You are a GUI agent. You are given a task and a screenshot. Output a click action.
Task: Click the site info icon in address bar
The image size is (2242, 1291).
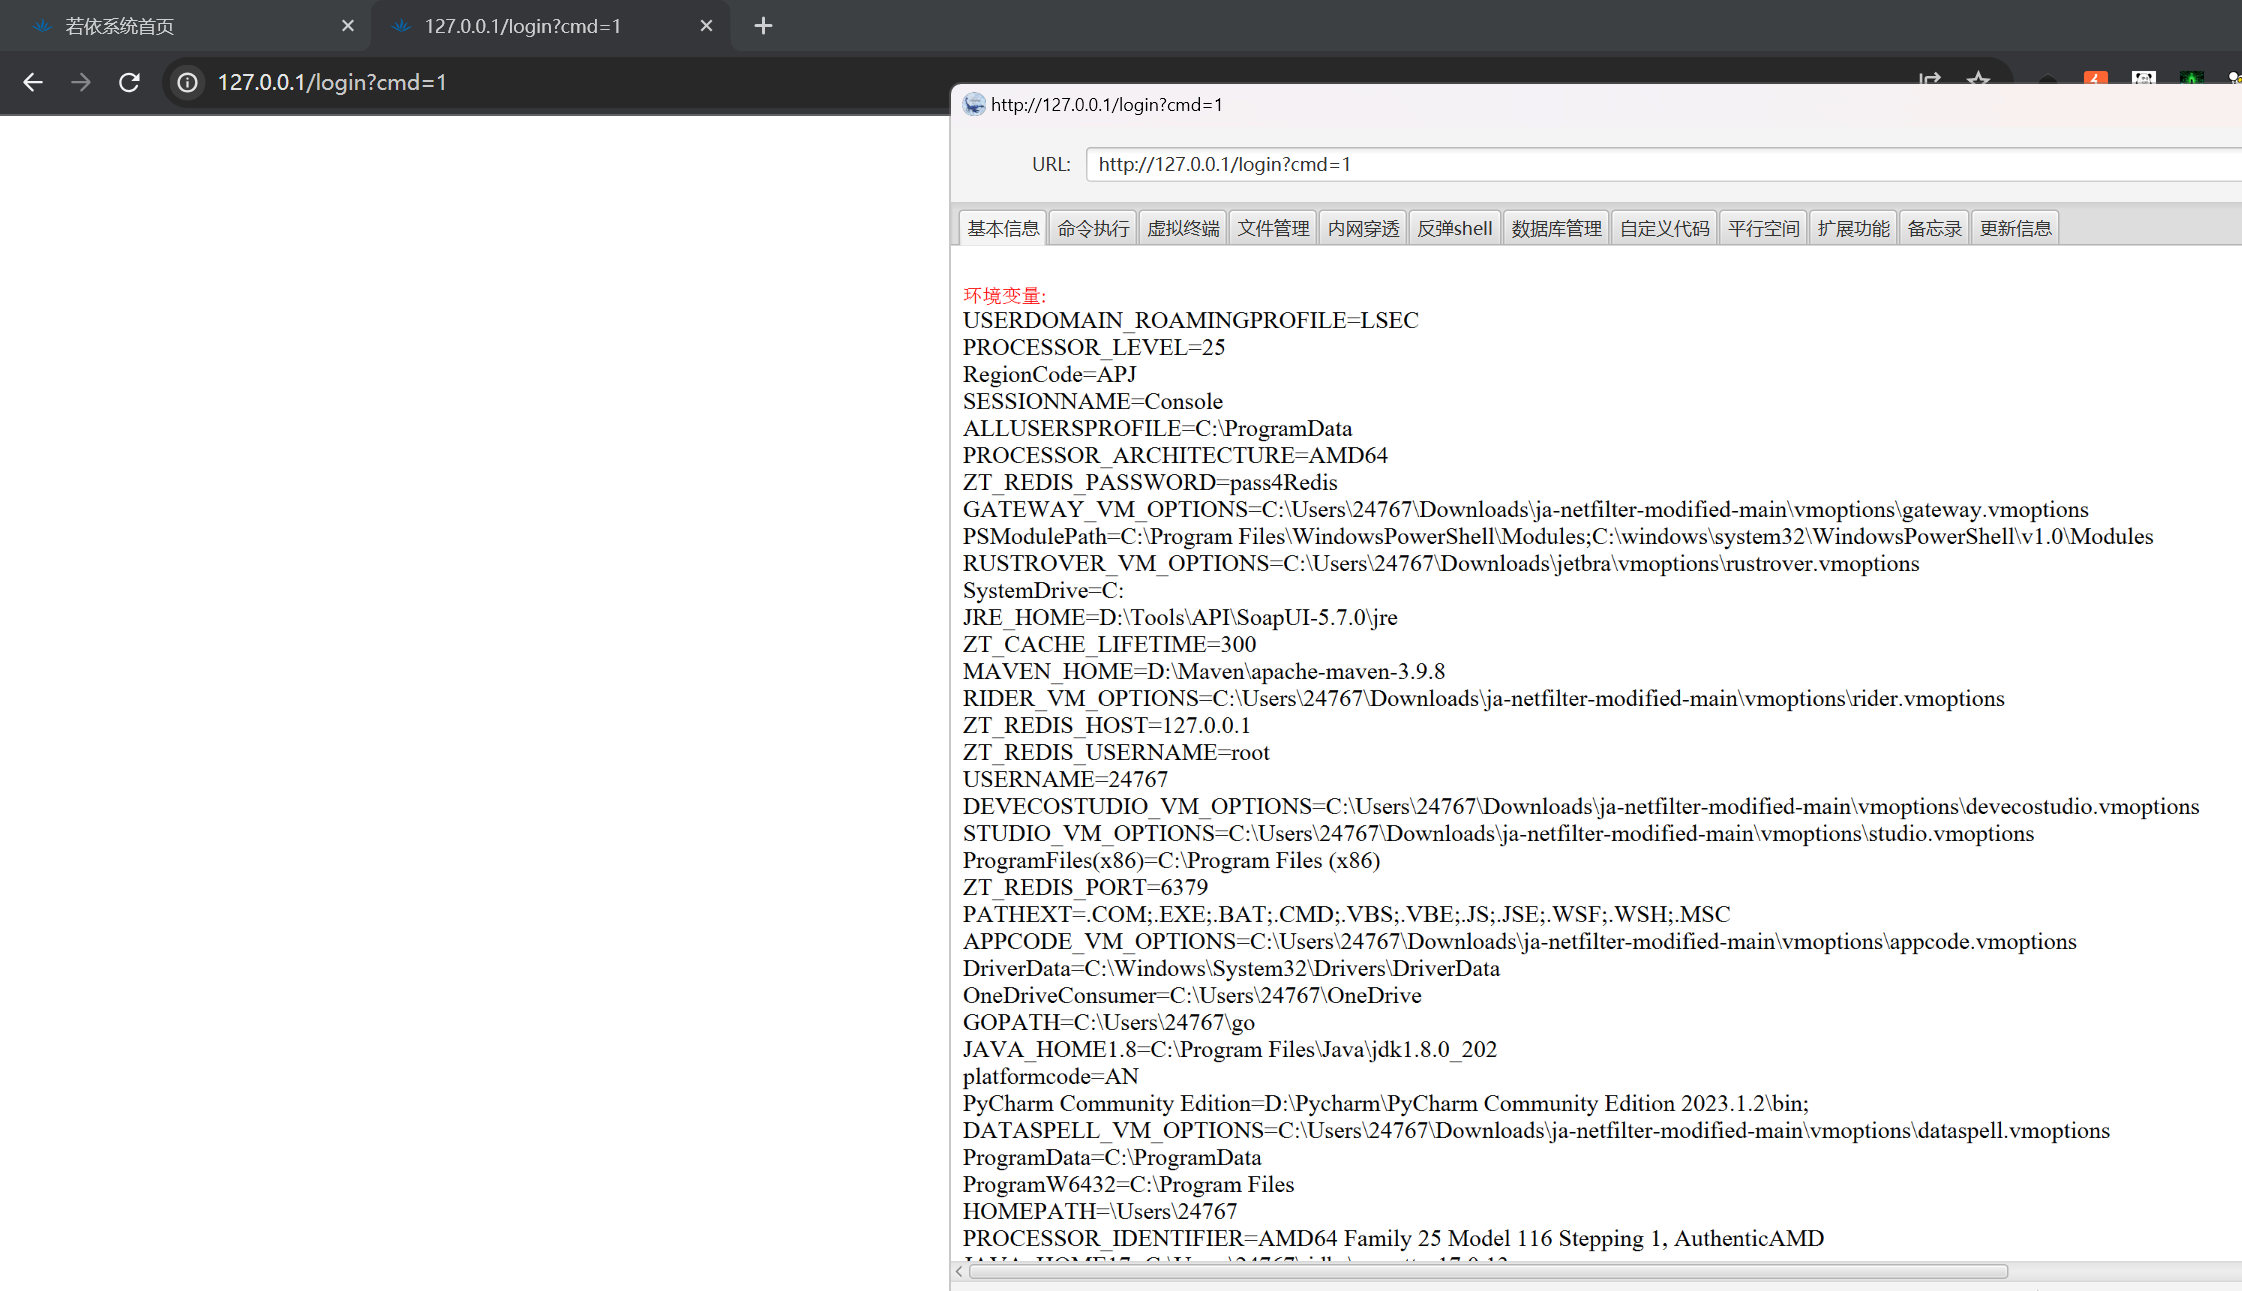(x=187, y=82)
